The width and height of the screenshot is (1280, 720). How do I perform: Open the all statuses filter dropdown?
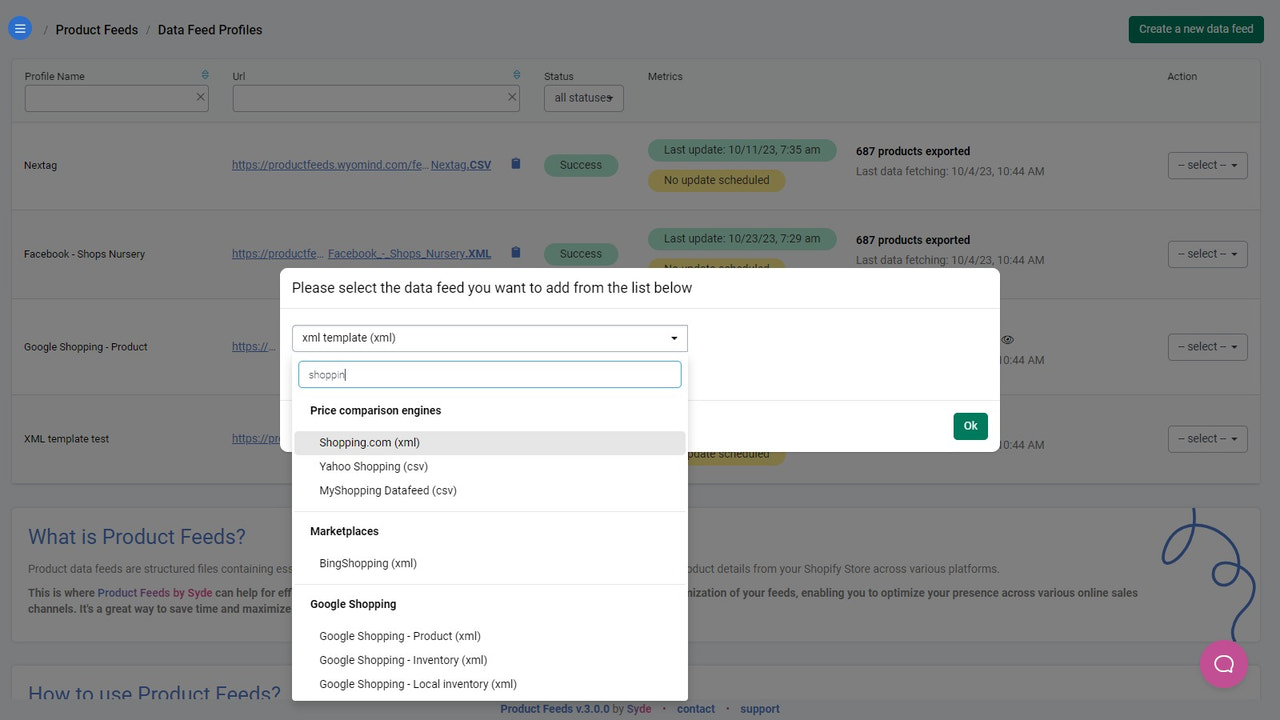(x=583, y=97)
